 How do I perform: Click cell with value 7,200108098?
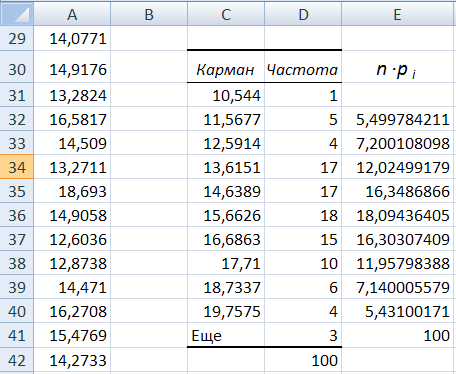397,143
